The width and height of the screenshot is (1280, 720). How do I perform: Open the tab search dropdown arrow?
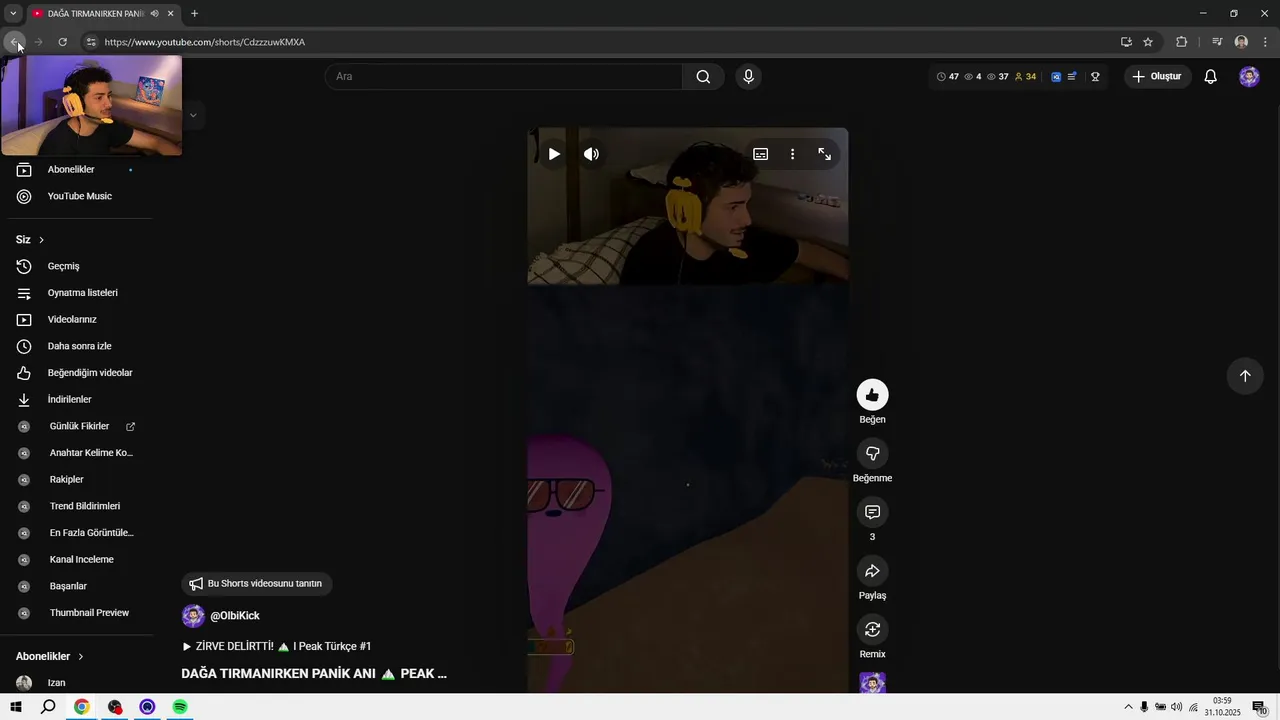point(13,14)
